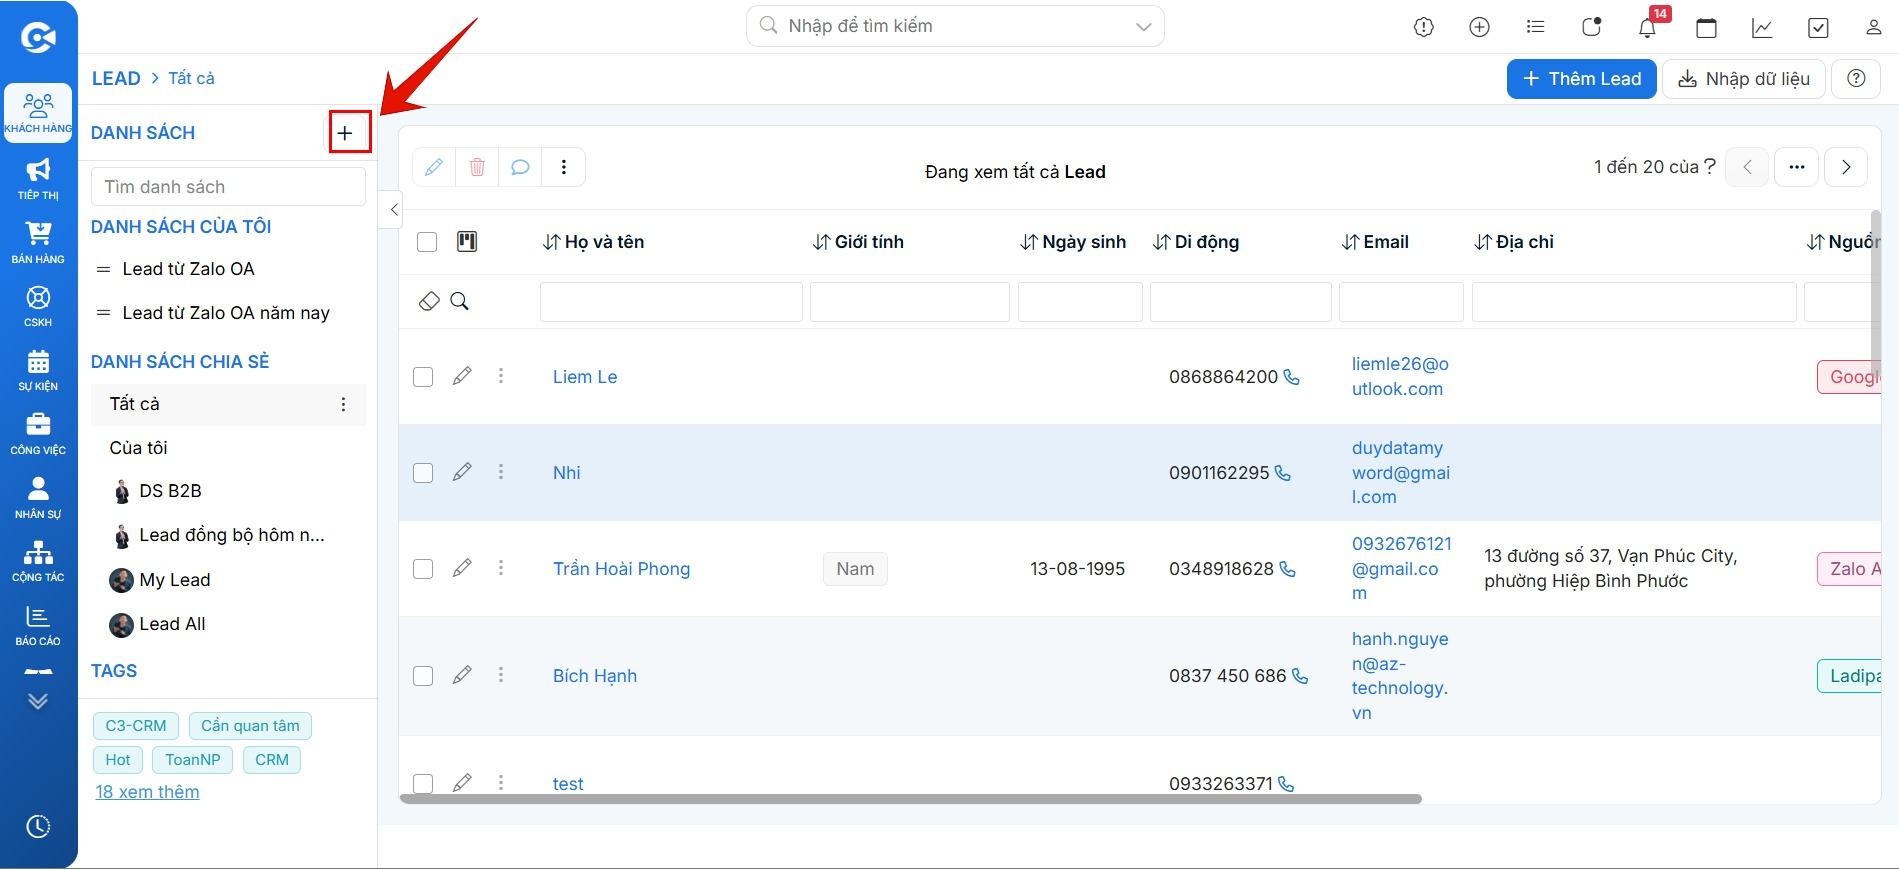
Task: Click the Thêm Lead button
Action: coord(1581,79)
